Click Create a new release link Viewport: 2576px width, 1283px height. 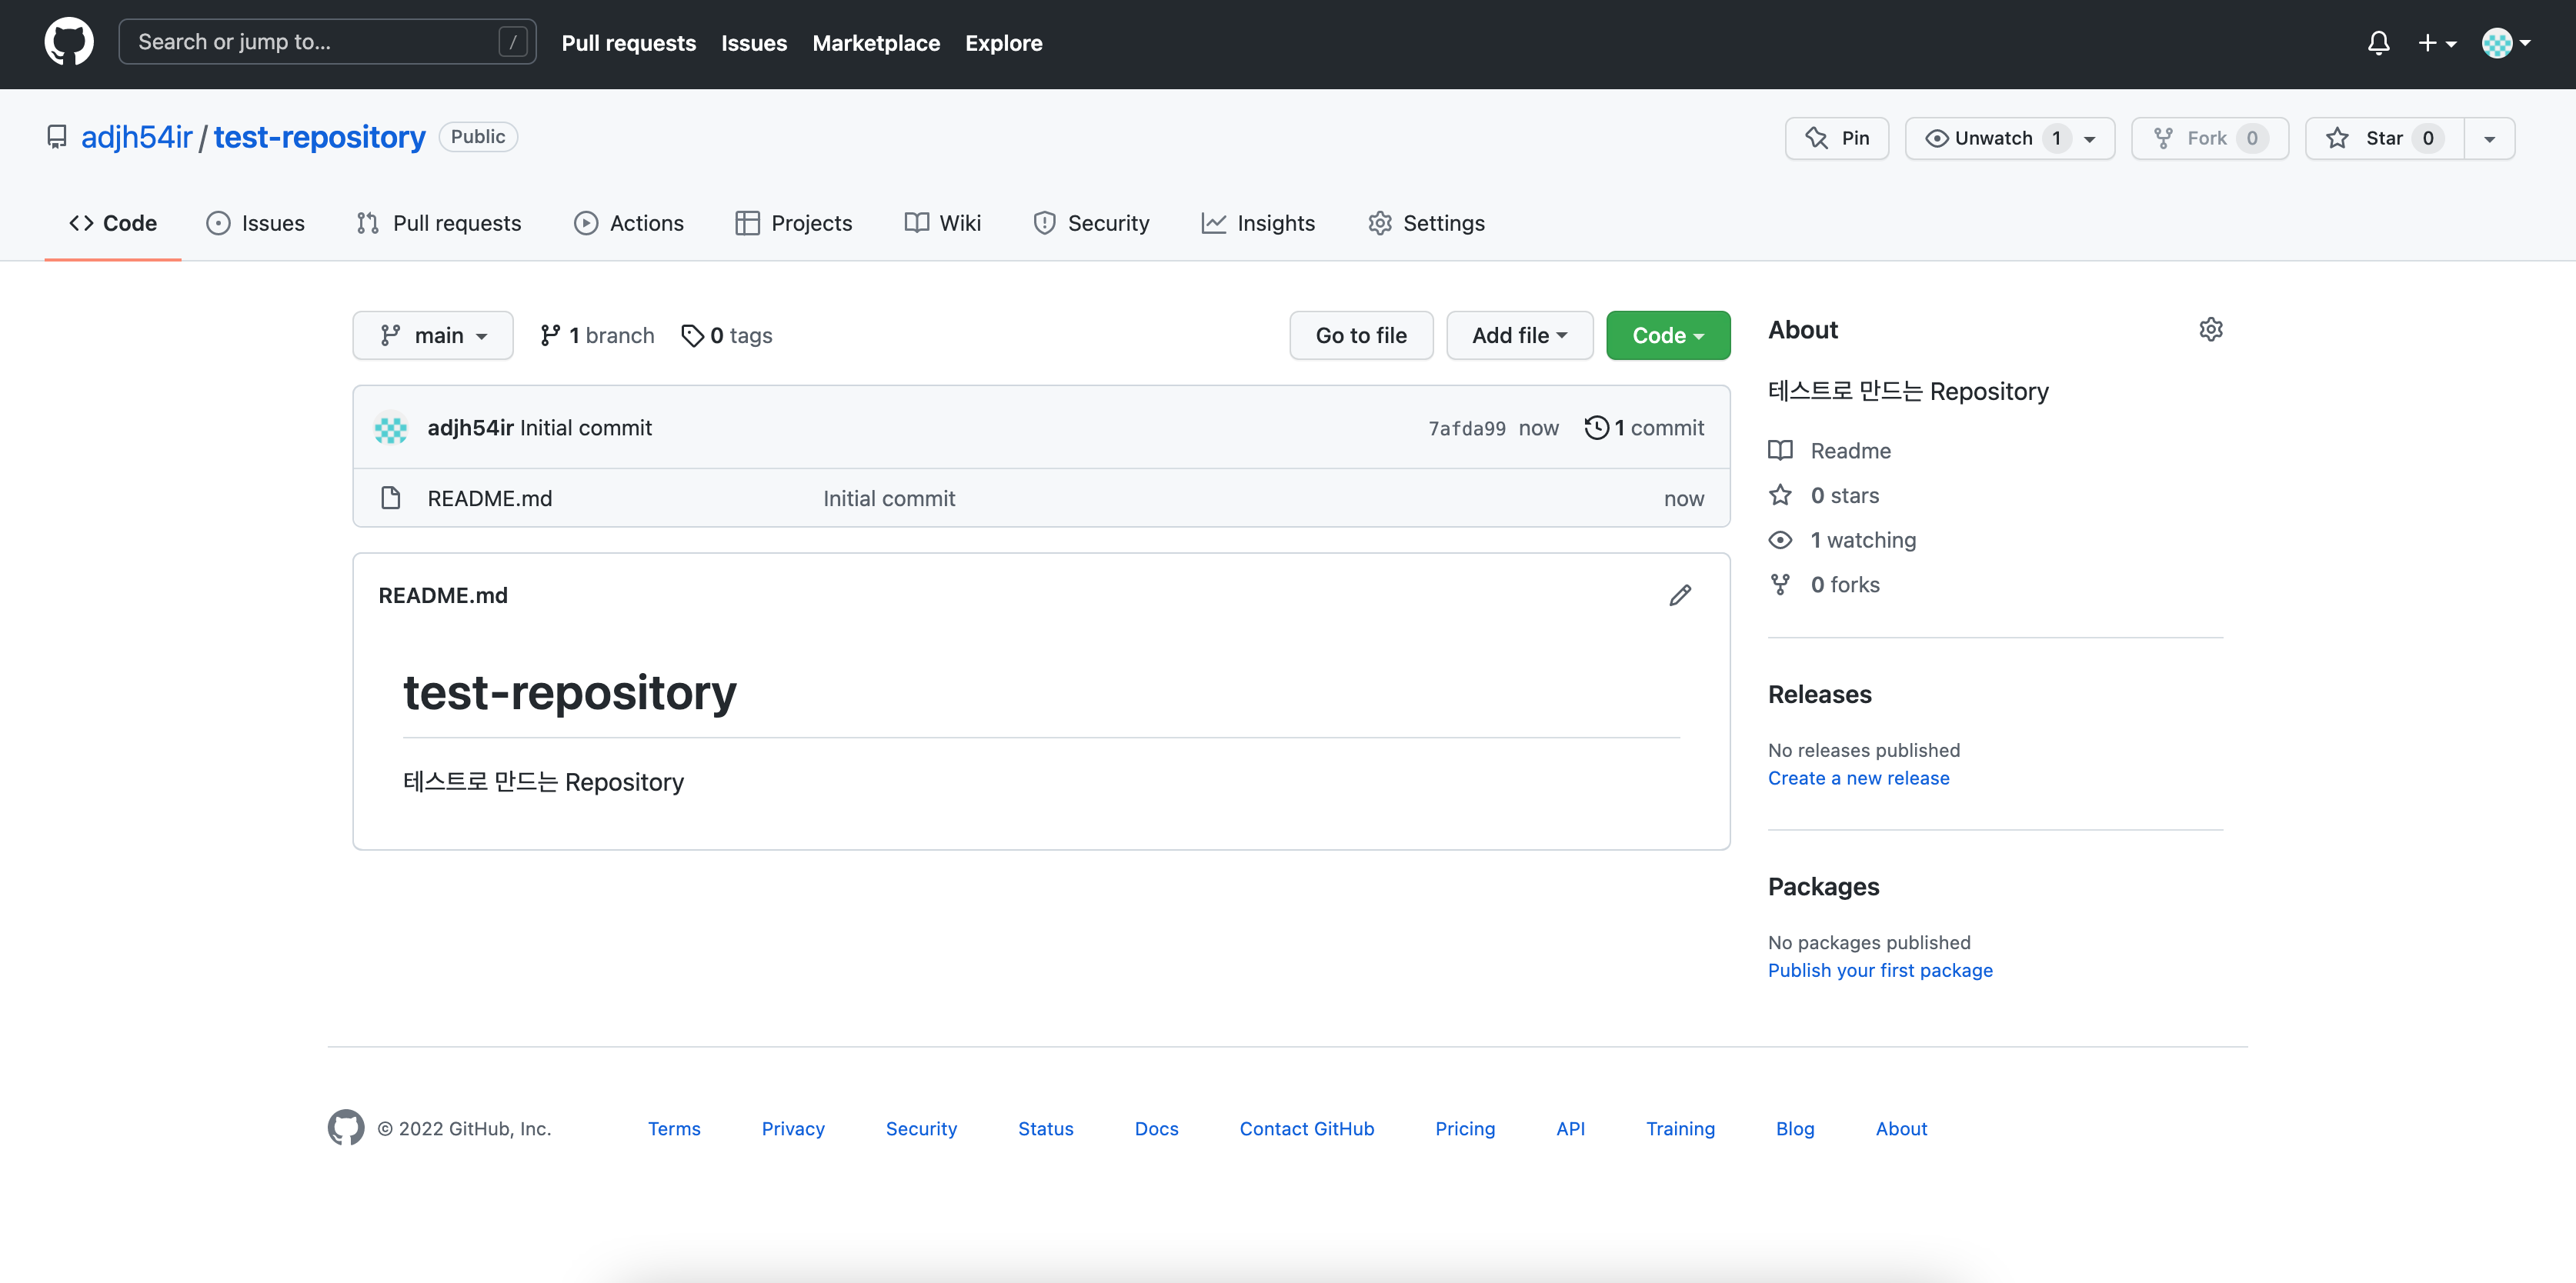(x=1858, y=778)
